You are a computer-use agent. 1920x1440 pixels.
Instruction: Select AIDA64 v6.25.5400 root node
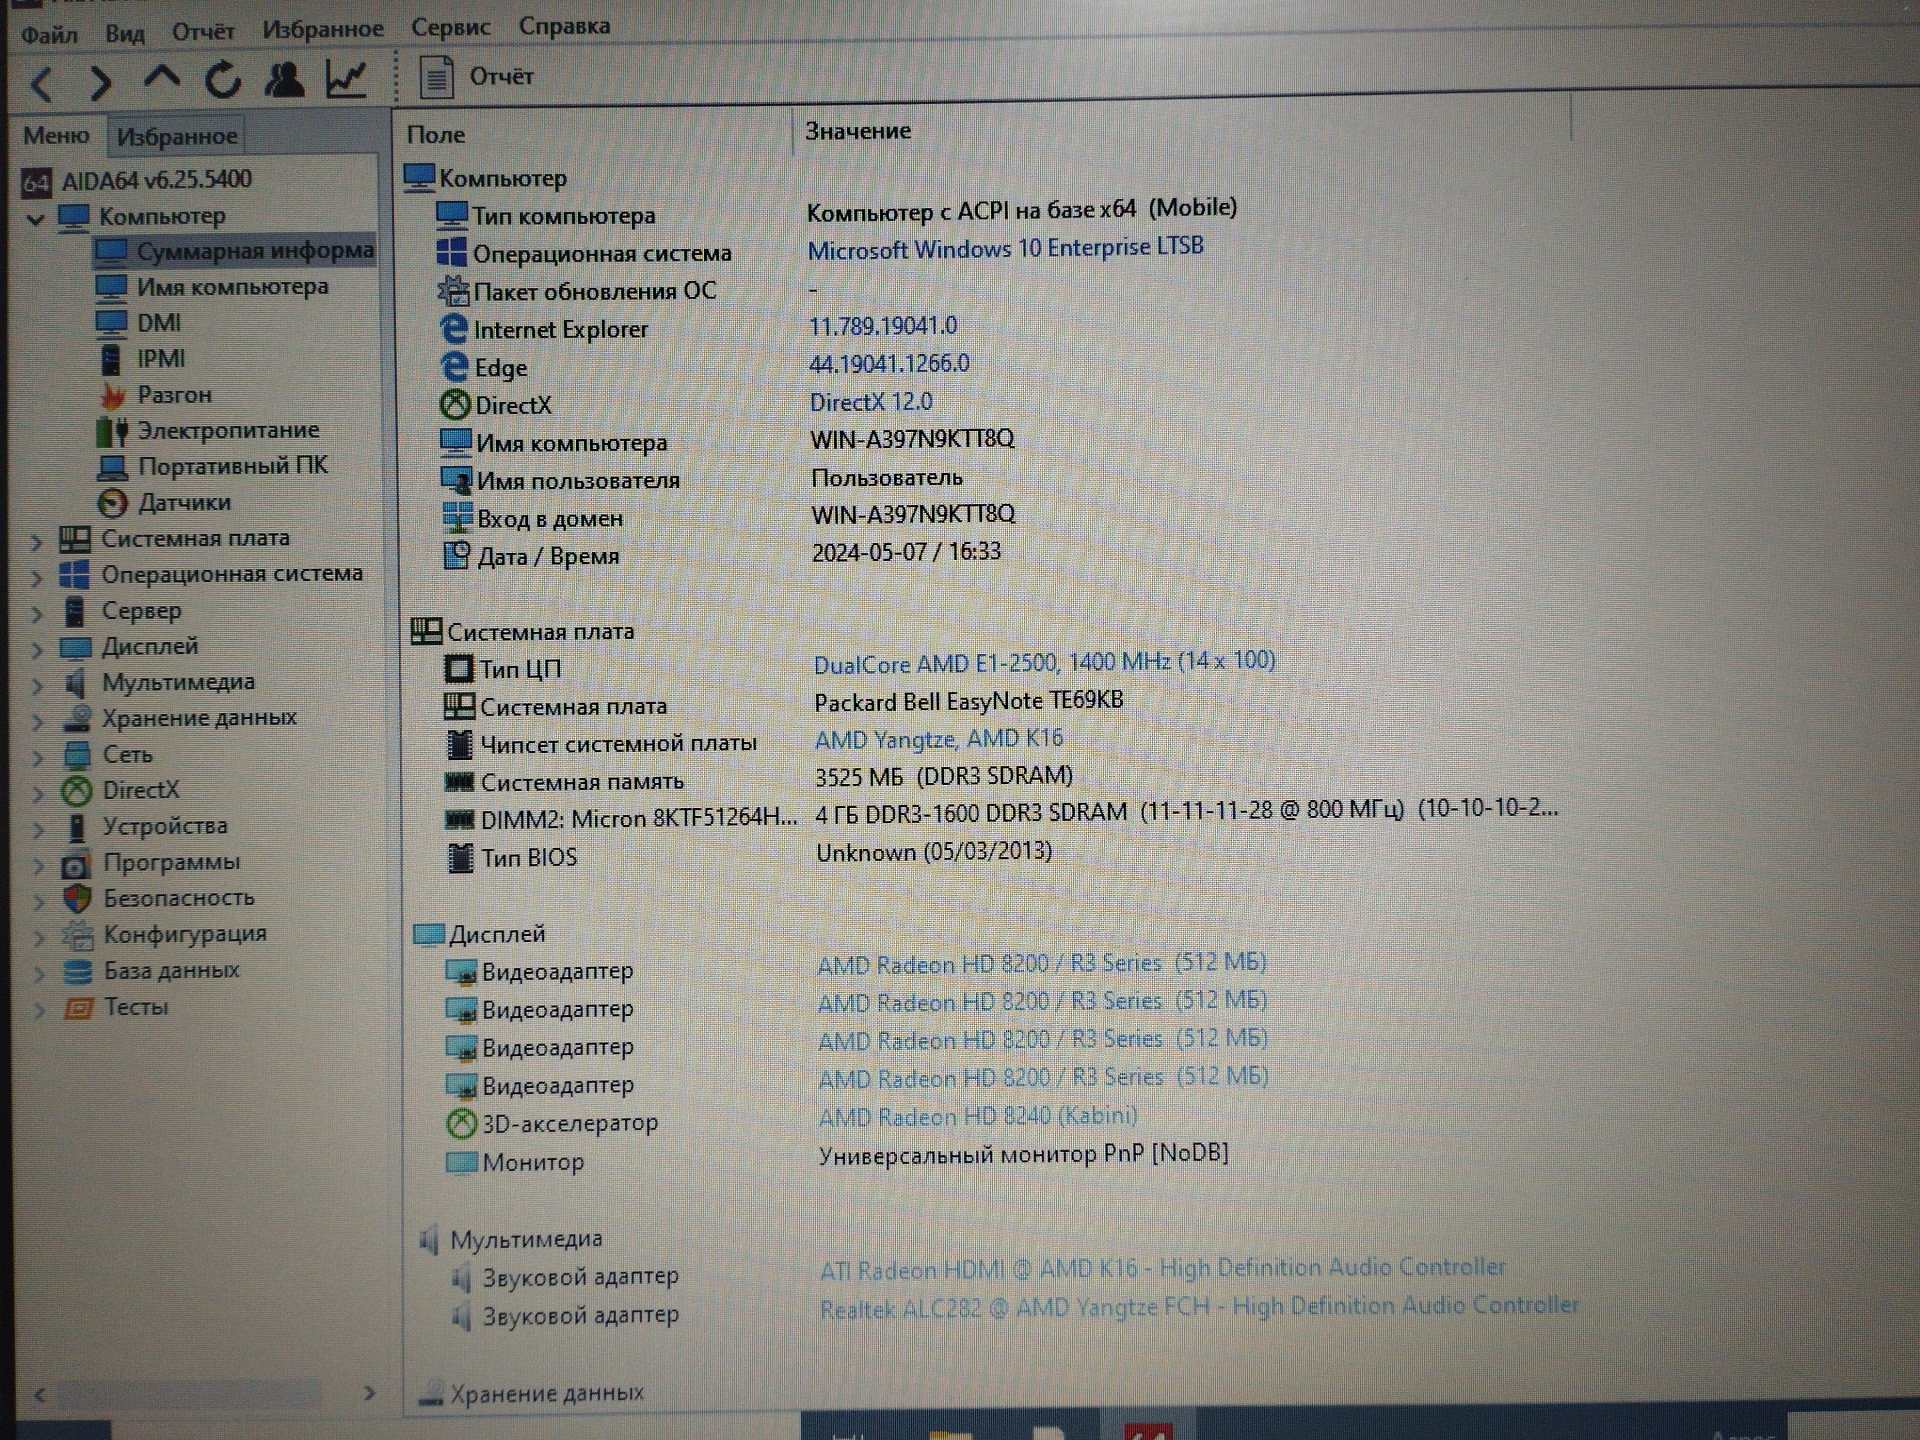[137, 181]
